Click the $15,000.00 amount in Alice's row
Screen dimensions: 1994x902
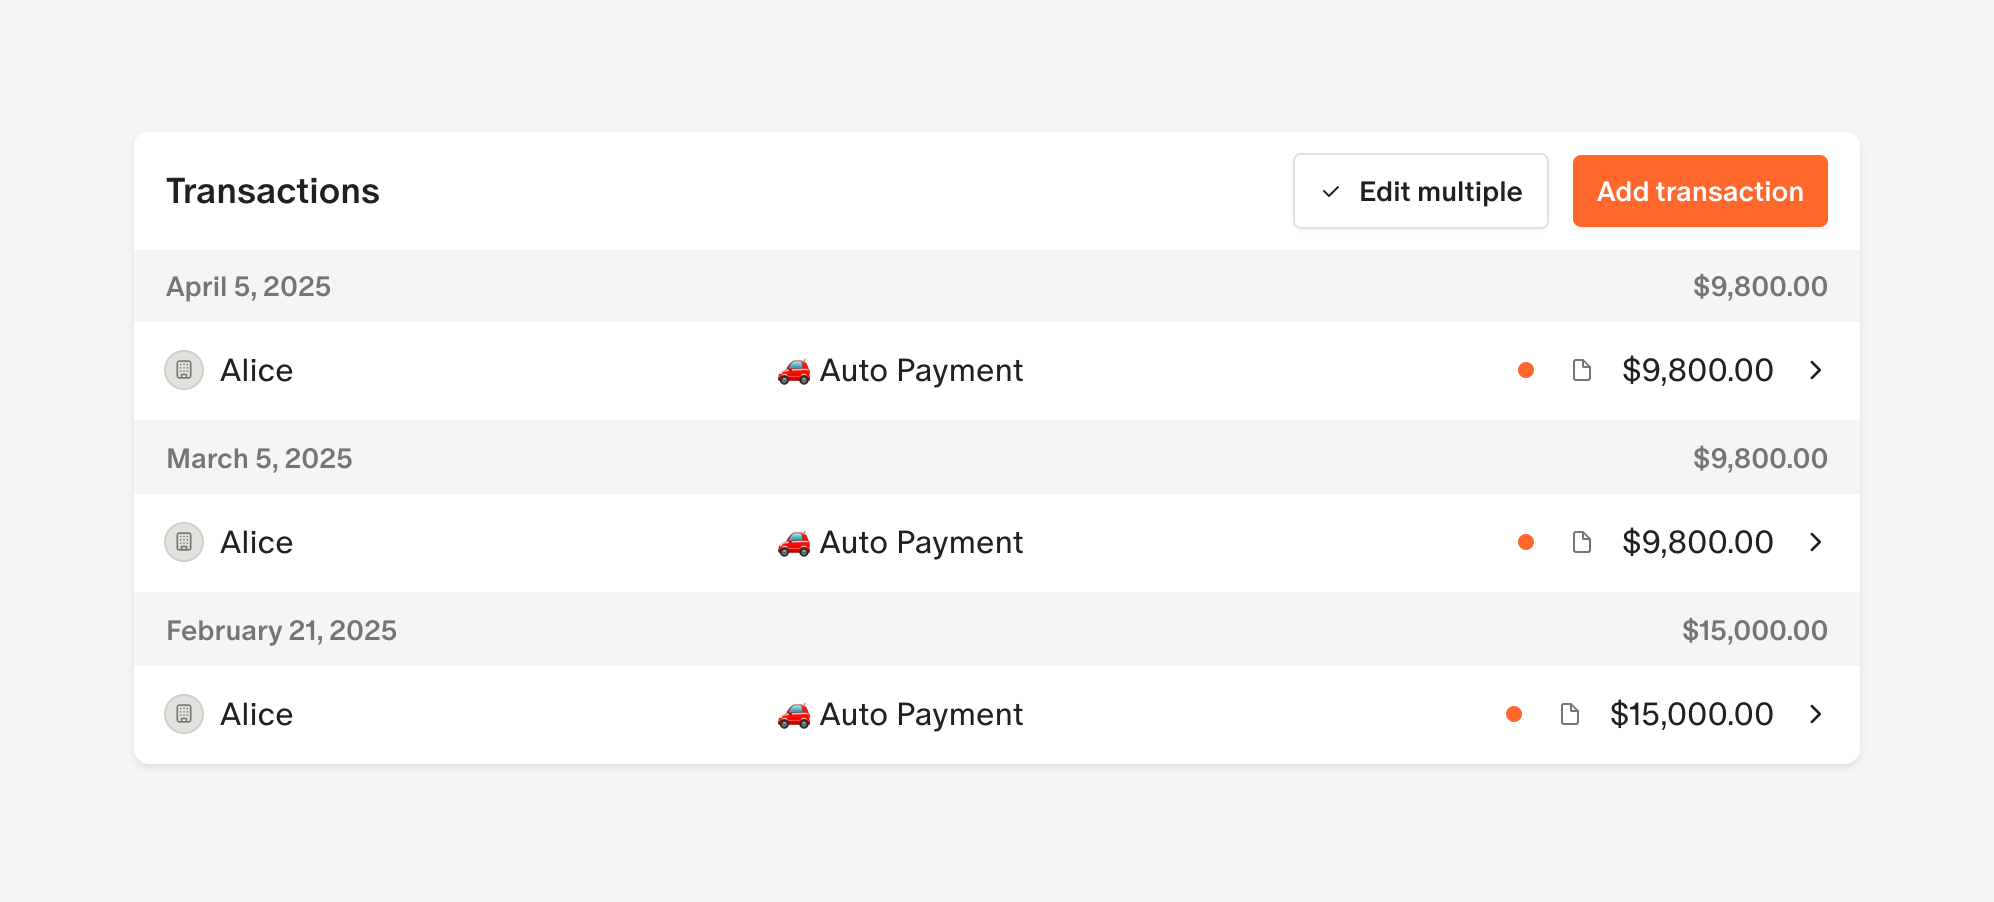click(1691, 714)
